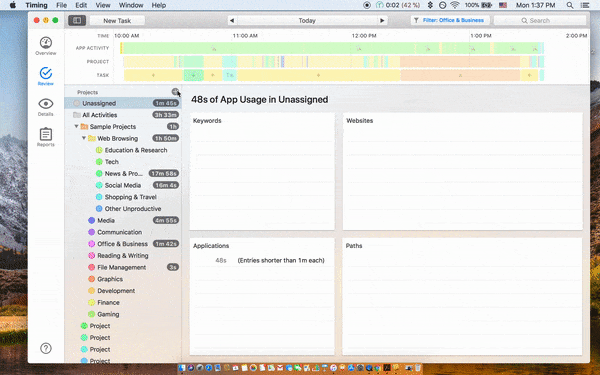Click the Timing menu bar status 0:02 (42 %)

click(398, 5)
